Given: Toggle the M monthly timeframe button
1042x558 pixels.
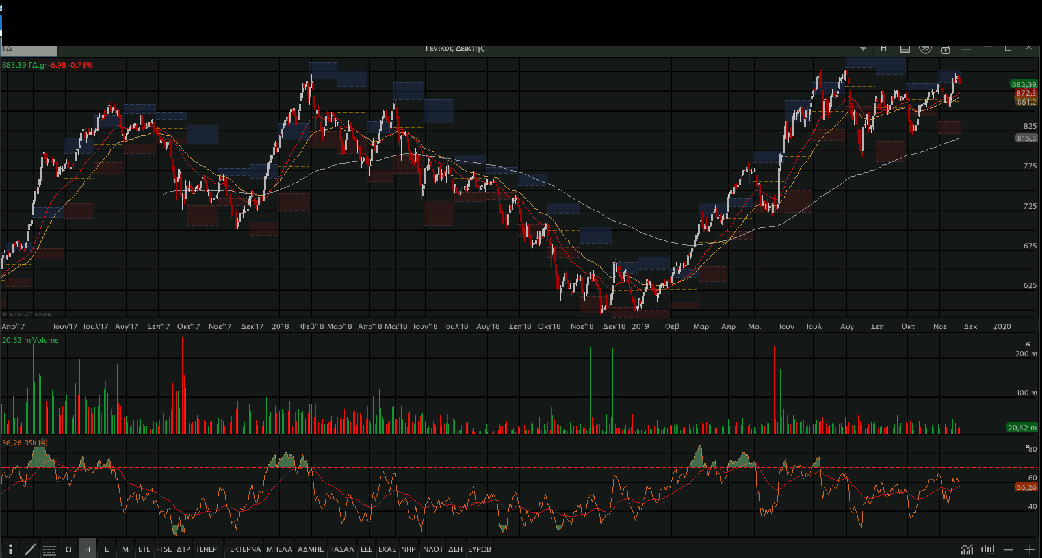Looking at the screenshot, I should pyautogui.click(x=125, y=549).
